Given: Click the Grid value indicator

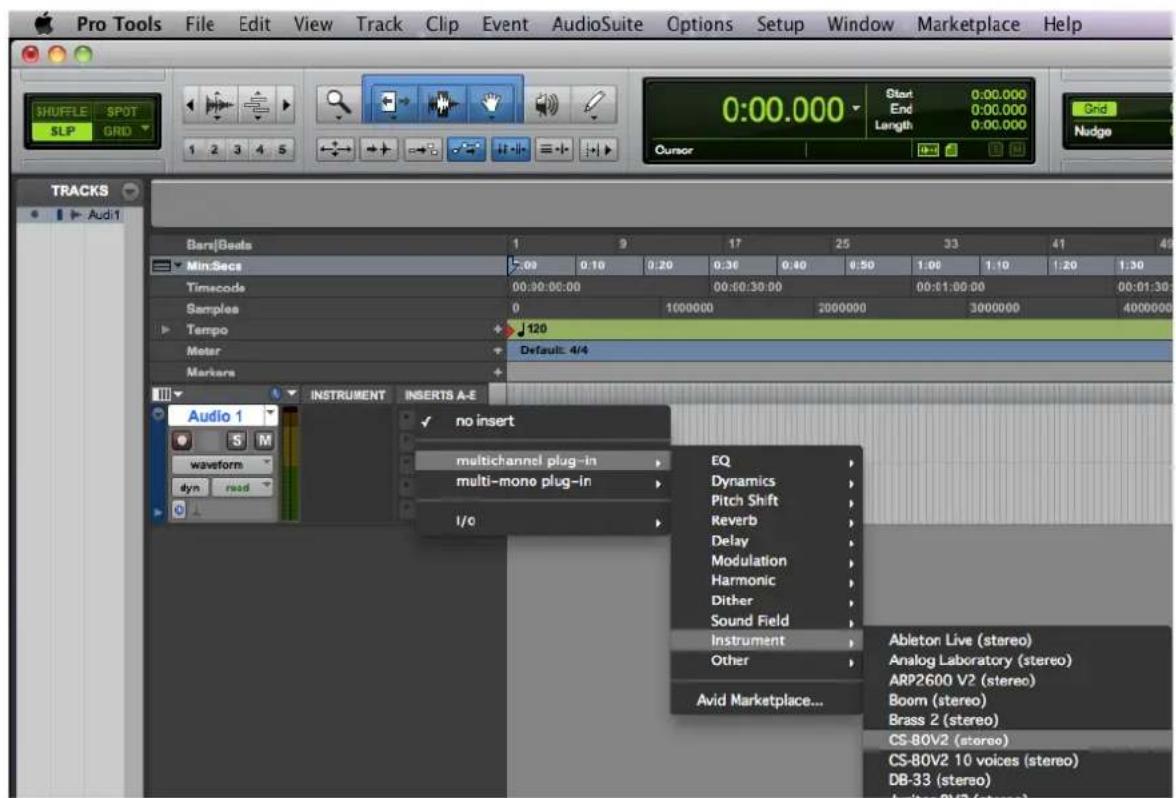Looking at the screenshot, I should coord(1094,109).
